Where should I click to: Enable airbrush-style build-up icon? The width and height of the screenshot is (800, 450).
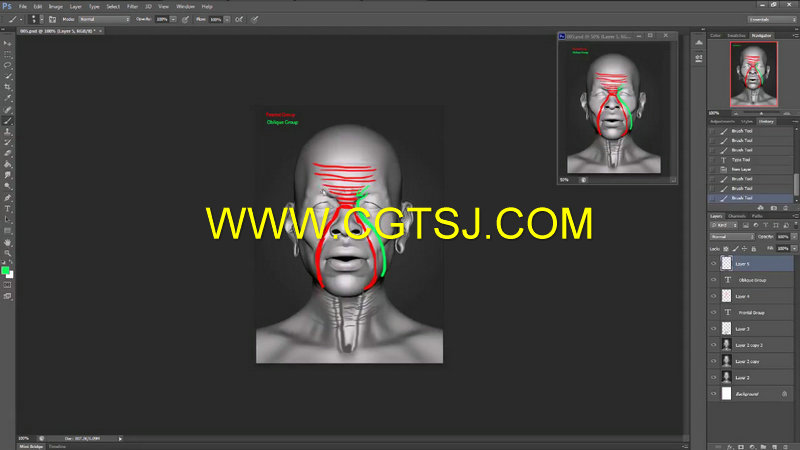[238, 19]
